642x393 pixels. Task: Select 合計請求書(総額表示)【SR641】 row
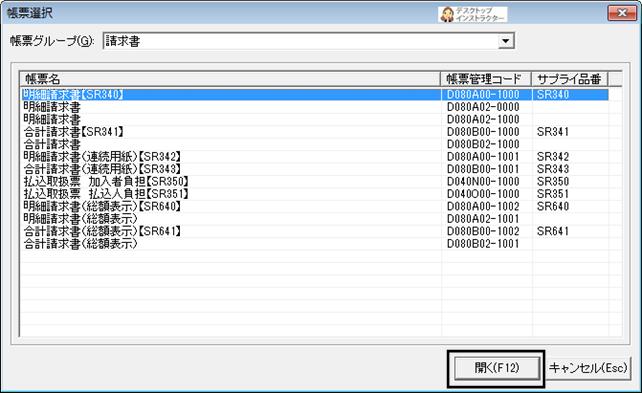click(314, 231)
